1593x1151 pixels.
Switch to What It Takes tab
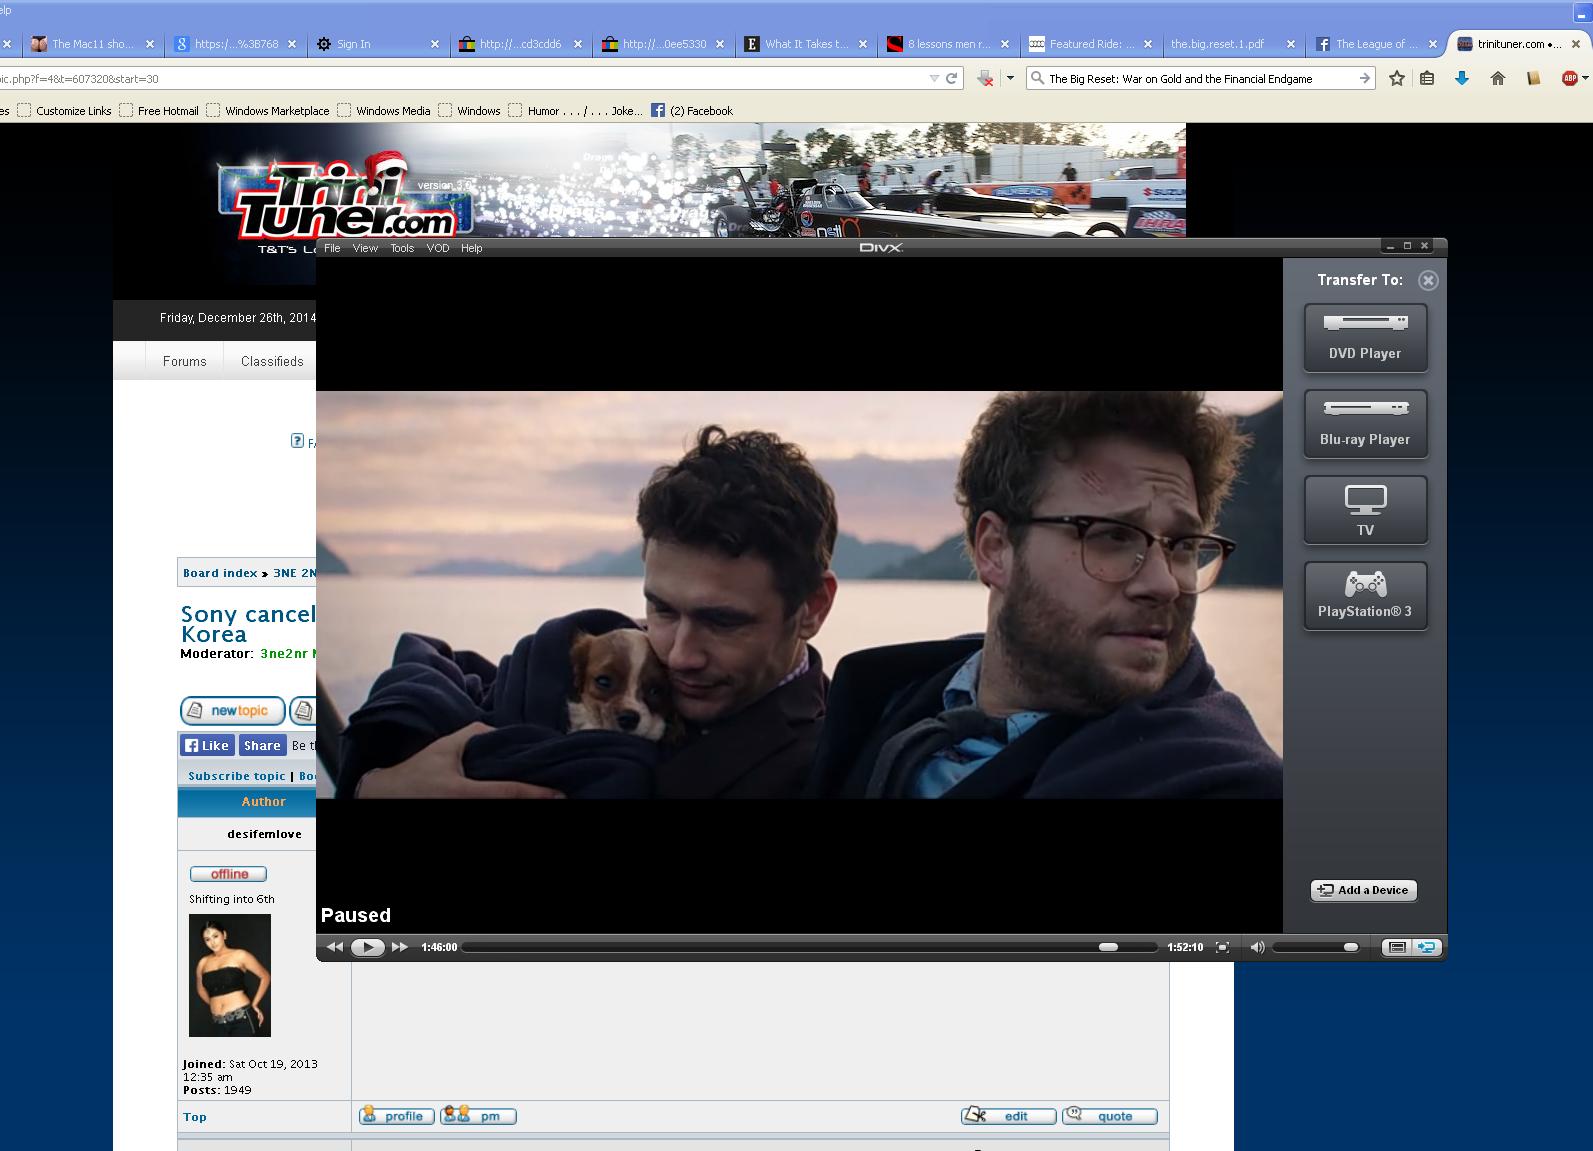coord(805,44)
